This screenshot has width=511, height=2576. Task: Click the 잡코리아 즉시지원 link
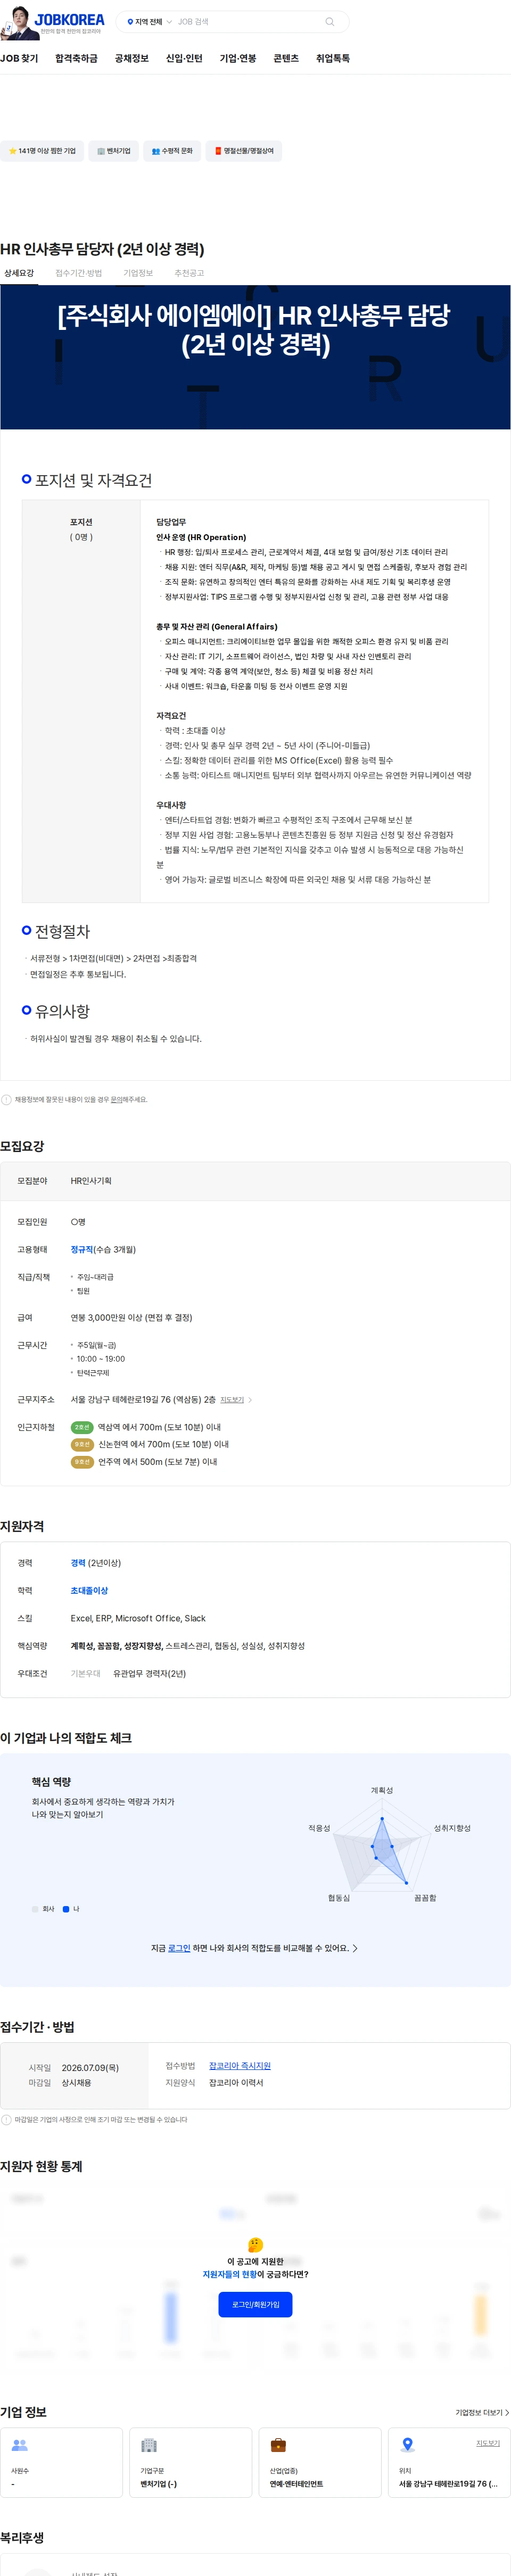pyautogui.click(x=240, y=2066)
